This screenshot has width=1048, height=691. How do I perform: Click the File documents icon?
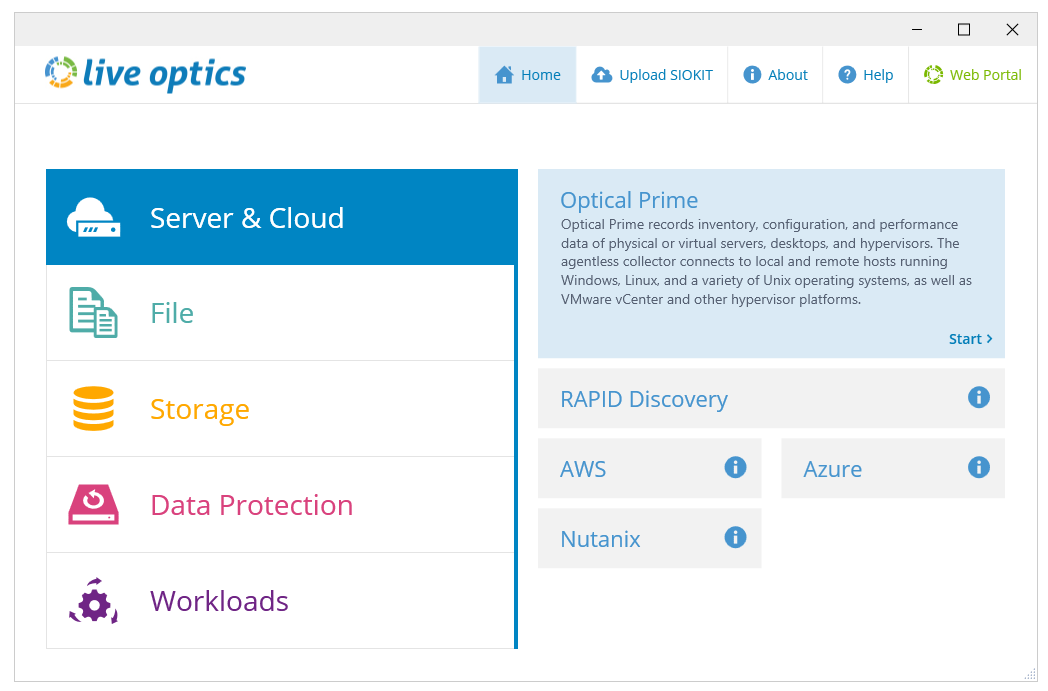(94, 313)
